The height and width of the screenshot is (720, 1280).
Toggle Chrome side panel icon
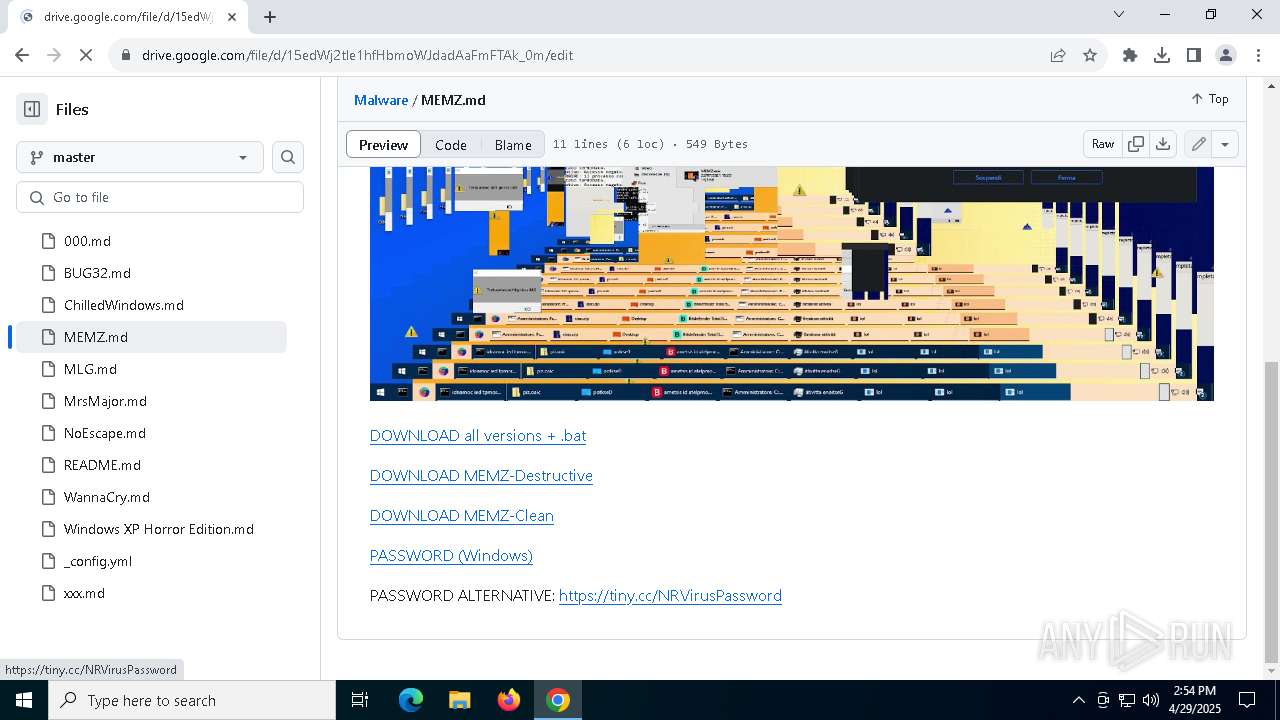pos(1194,55)
